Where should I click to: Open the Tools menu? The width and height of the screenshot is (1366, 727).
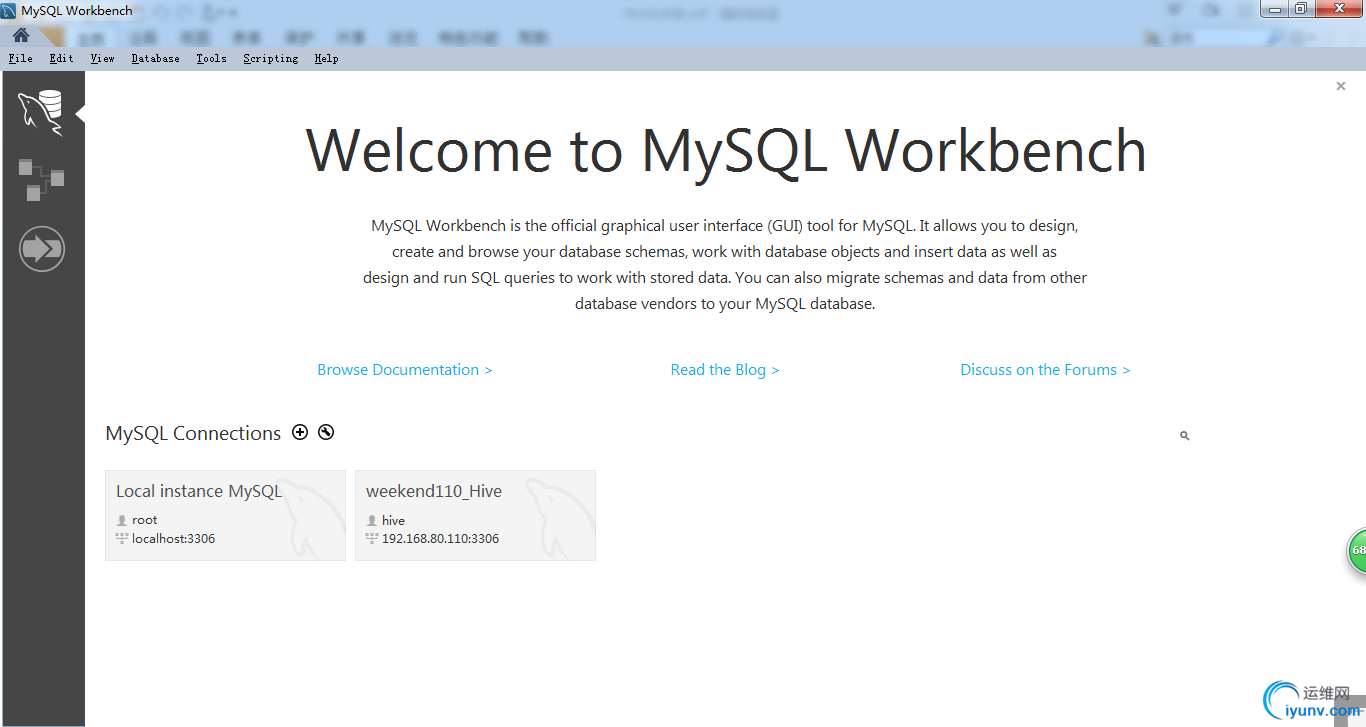click(x=212, y=59)
